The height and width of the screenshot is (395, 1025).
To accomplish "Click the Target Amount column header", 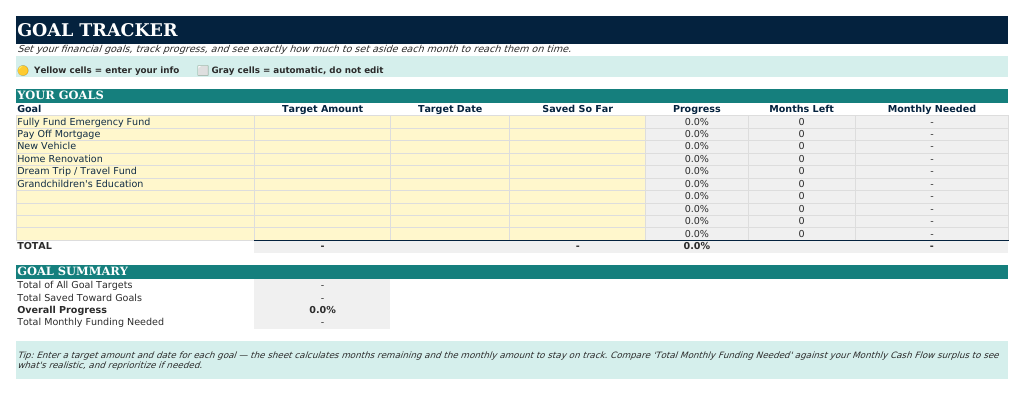I will click(x=322, y=109).
